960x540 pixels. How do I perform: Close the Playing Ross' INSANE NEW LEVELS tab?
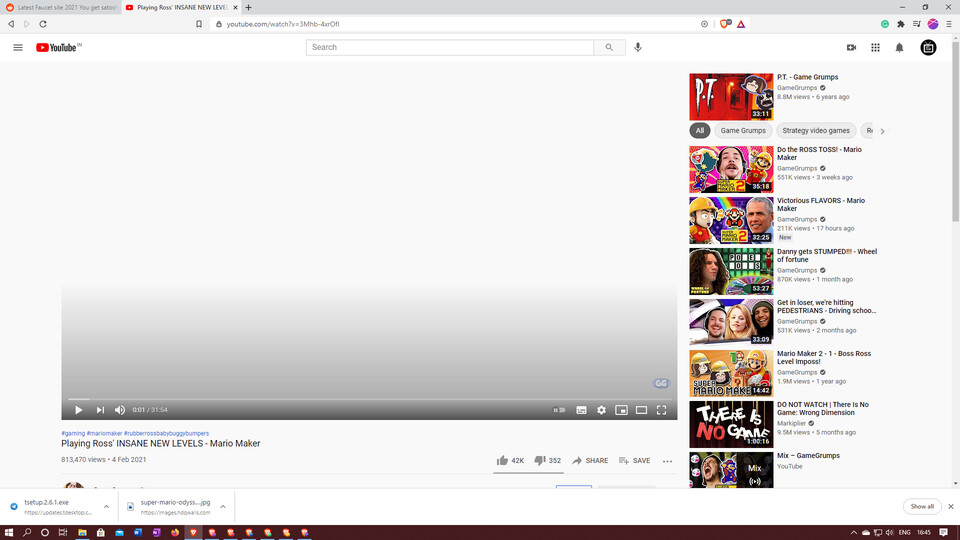click(235, 7)
